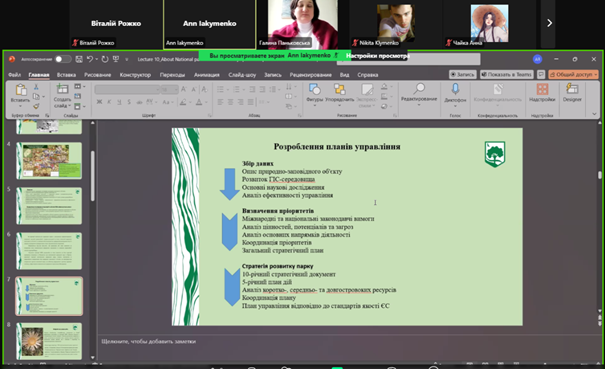The width and height of the screenshot is (605, 369).
Task: Click the Общий доступ share button
Action: (x=573, y=74)
